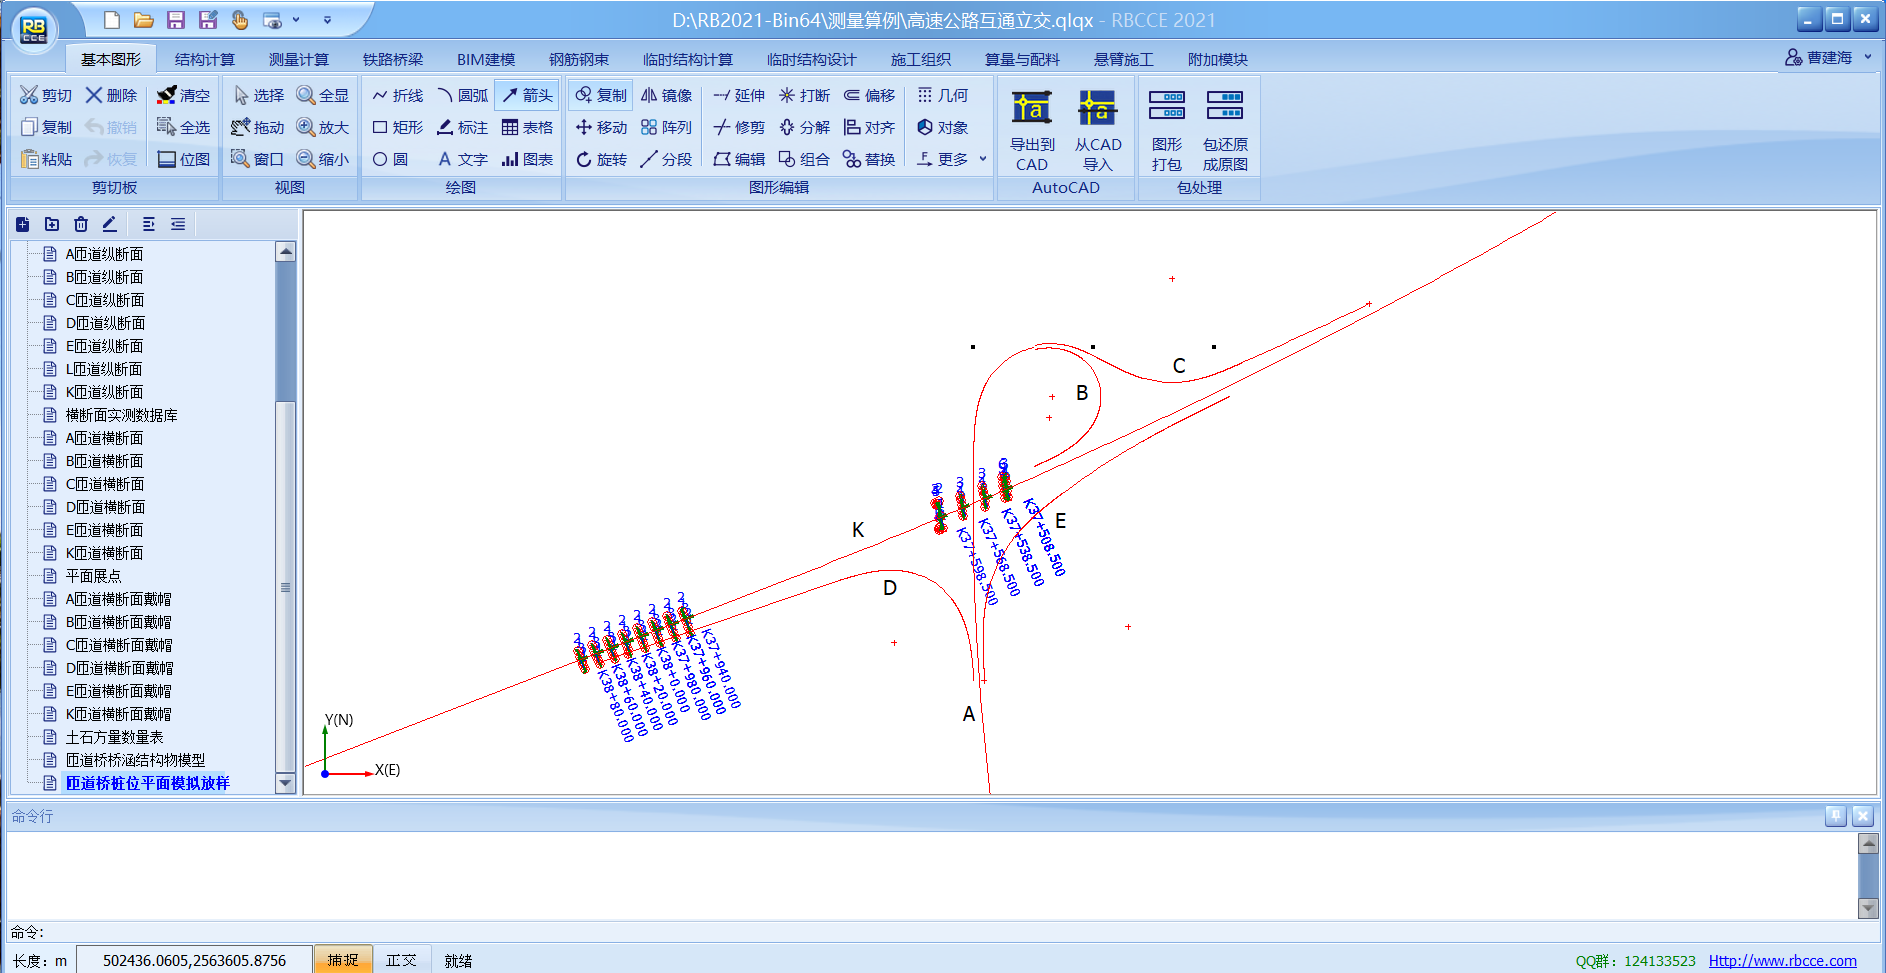Switch to the 测量计算 ribbon tab
The width and height of the screenshot is (1886, 973).
pyautogui.click(x=298, y=59)
